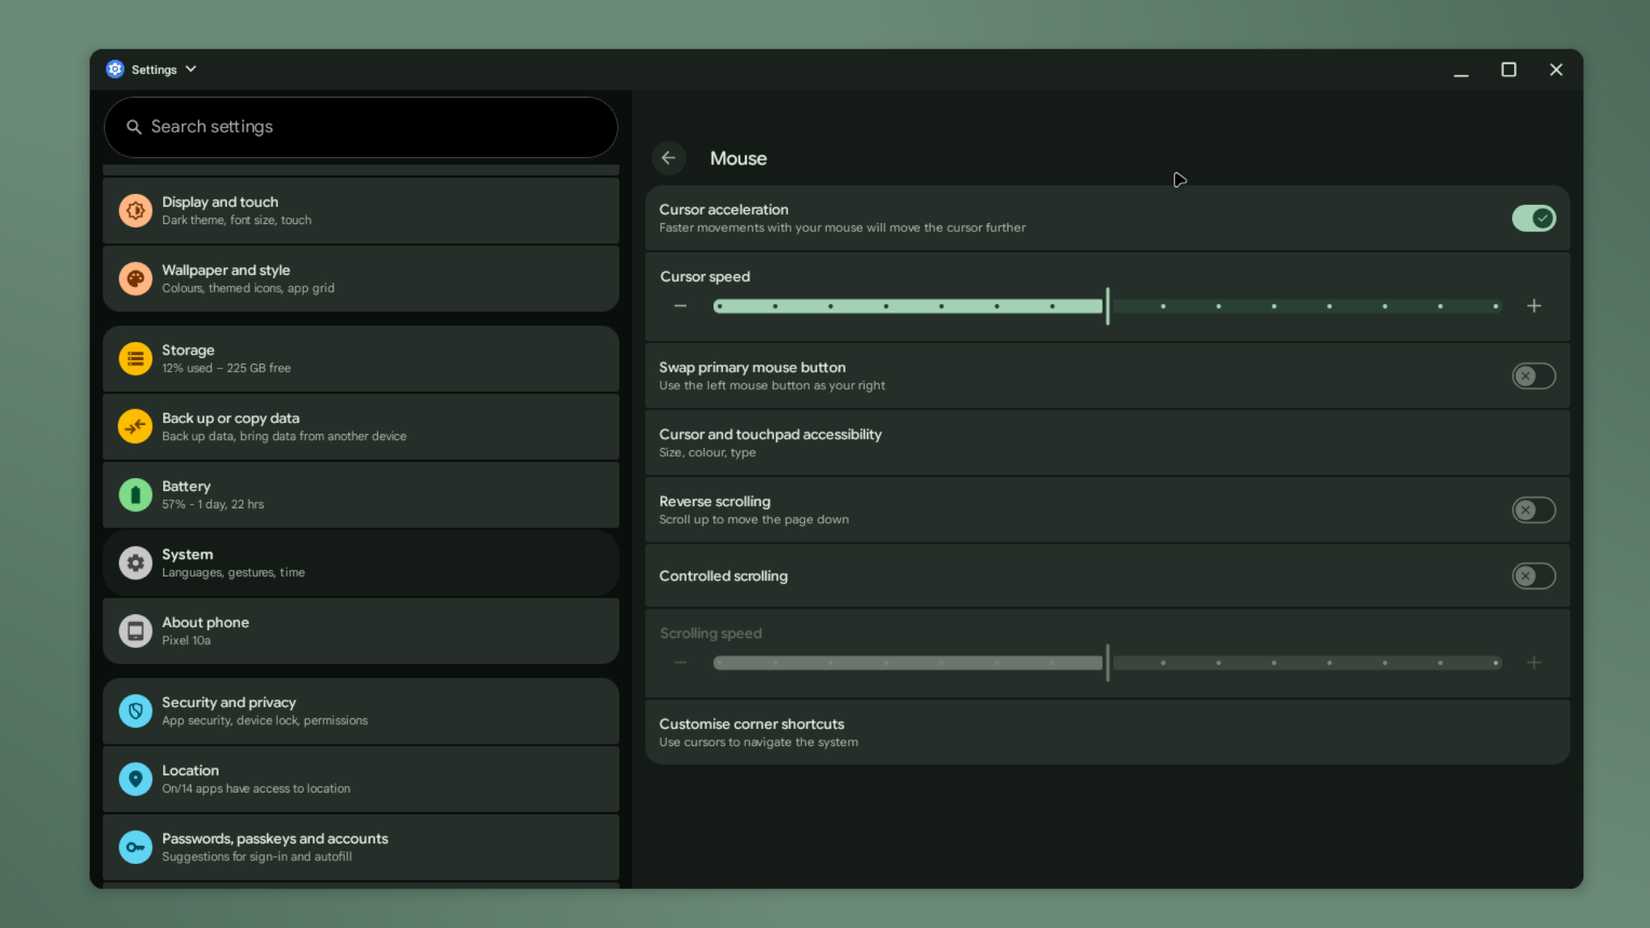The image size is (1650, 928).
Task: Select the Security and privacy shield icon
Action: point(136,711)
